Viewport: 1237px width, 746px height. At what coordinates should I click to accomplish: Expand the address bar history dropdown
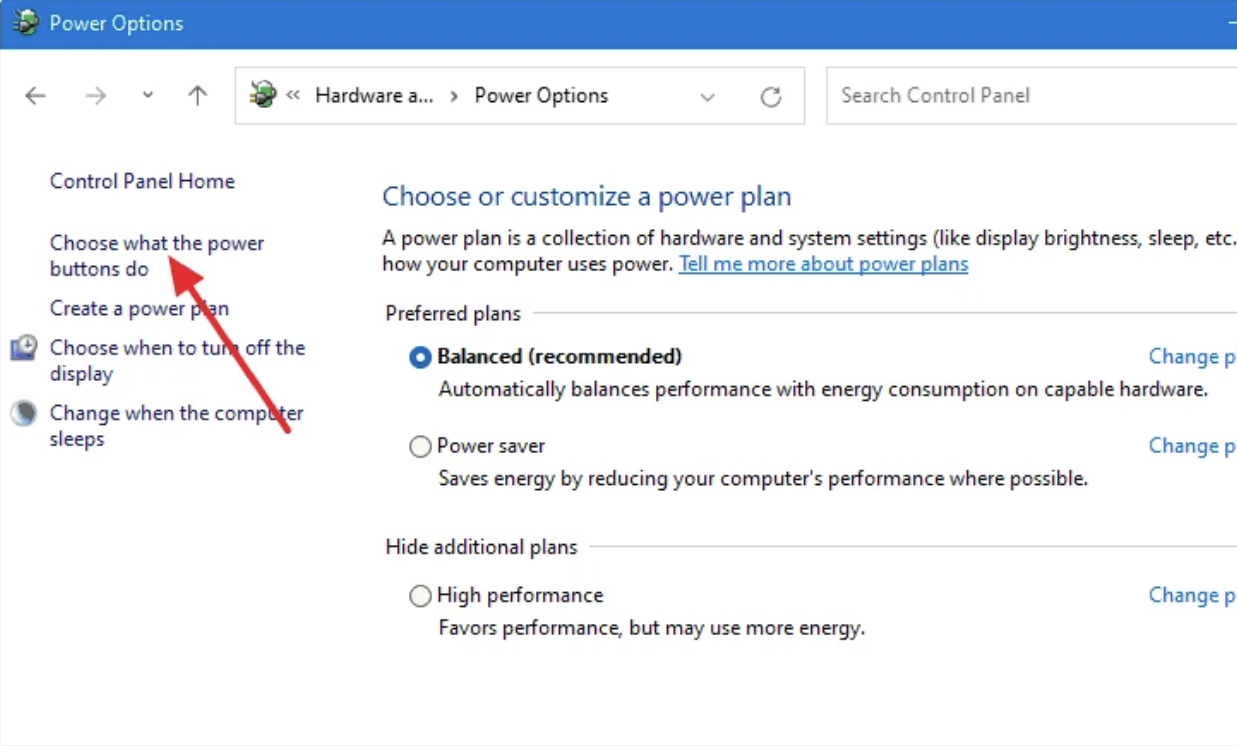(708, 97)
